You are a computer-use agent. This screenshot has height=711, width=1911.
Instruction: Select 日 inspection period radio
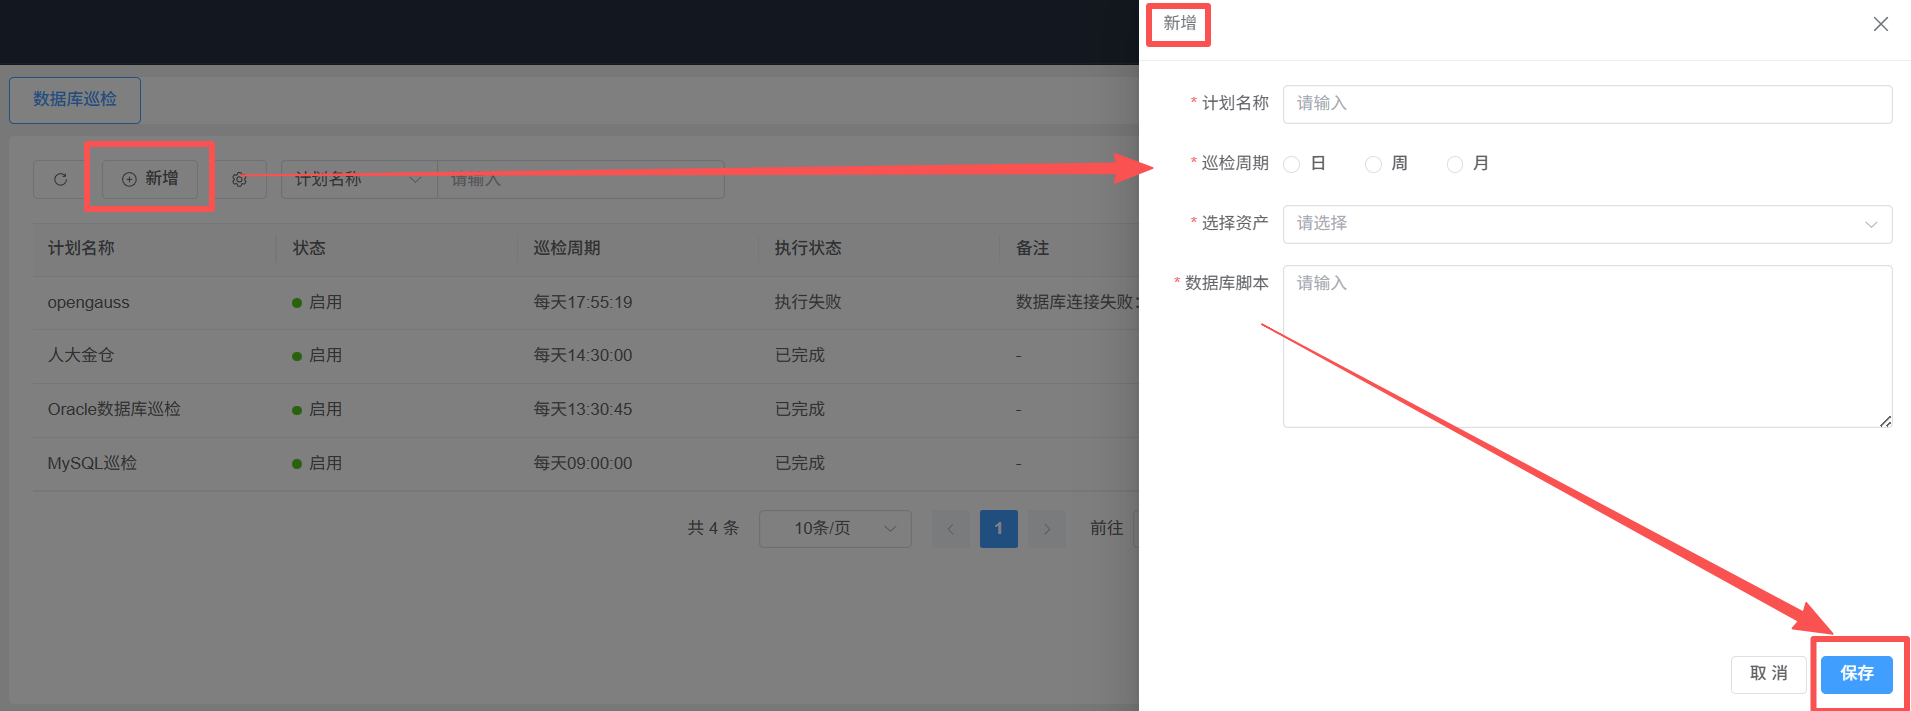(x=1292, y=164)
